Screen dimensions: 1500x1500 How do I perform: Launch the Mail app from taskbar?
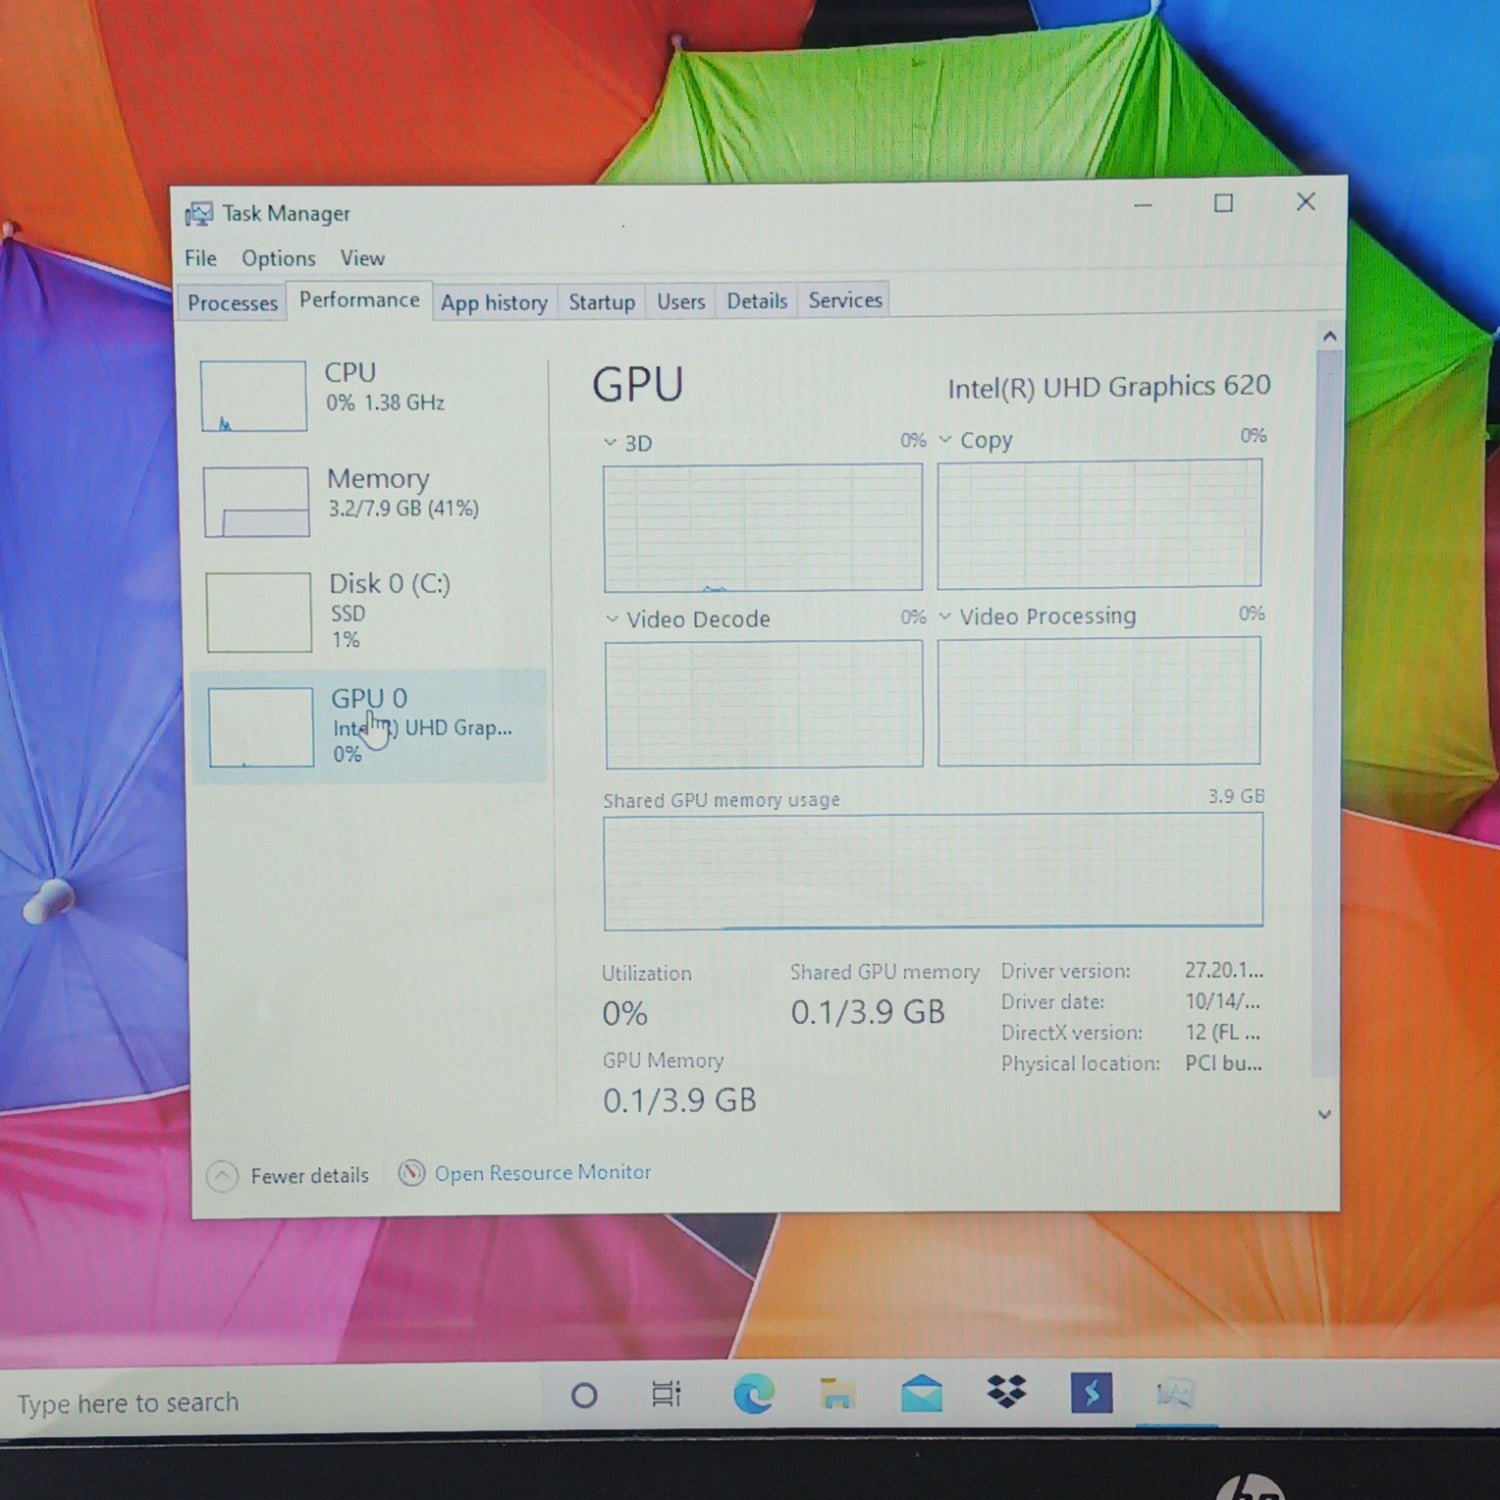pyautogui.click(x=921, y=1393)
